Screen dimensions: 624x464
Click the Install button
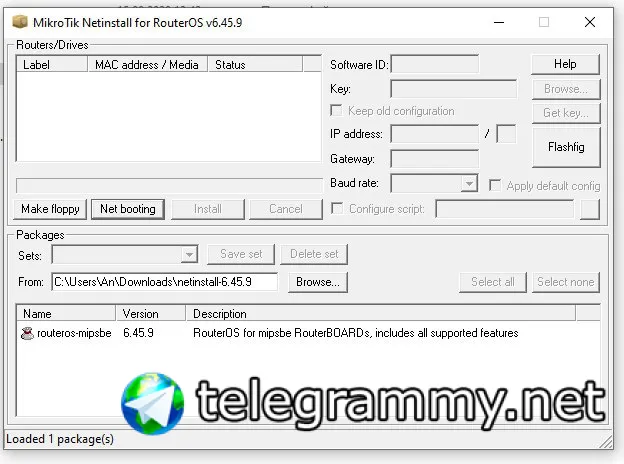pos(208,209)
